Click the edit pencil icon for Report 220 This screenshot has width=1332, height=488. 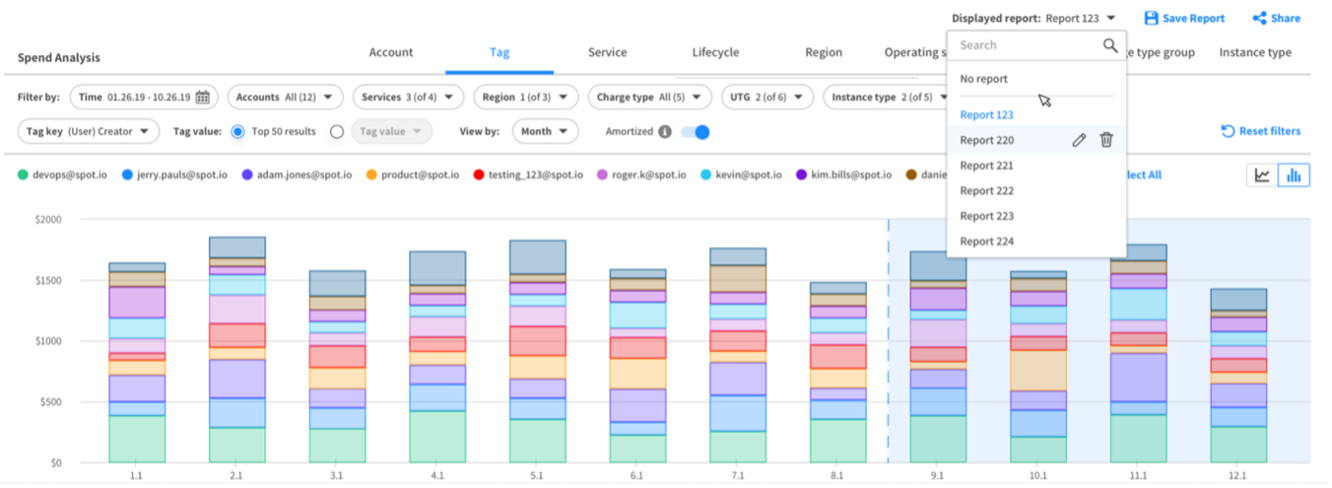click(x=1078, y=140)
